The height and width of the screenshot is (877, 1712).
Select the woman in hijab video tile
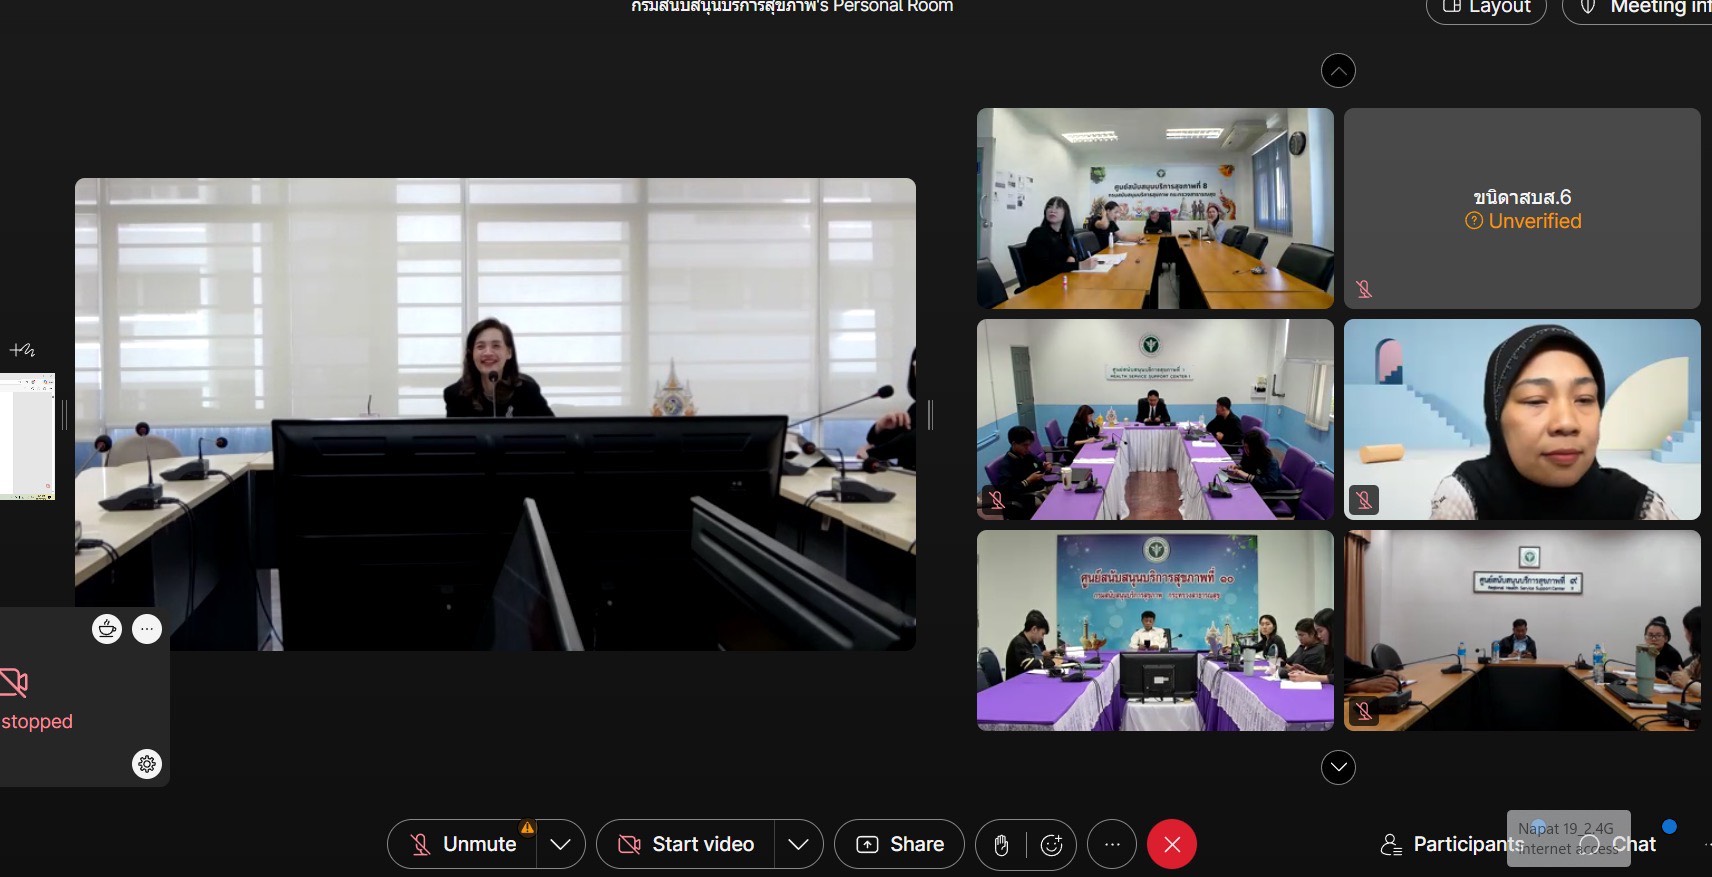click(1522, 419)
